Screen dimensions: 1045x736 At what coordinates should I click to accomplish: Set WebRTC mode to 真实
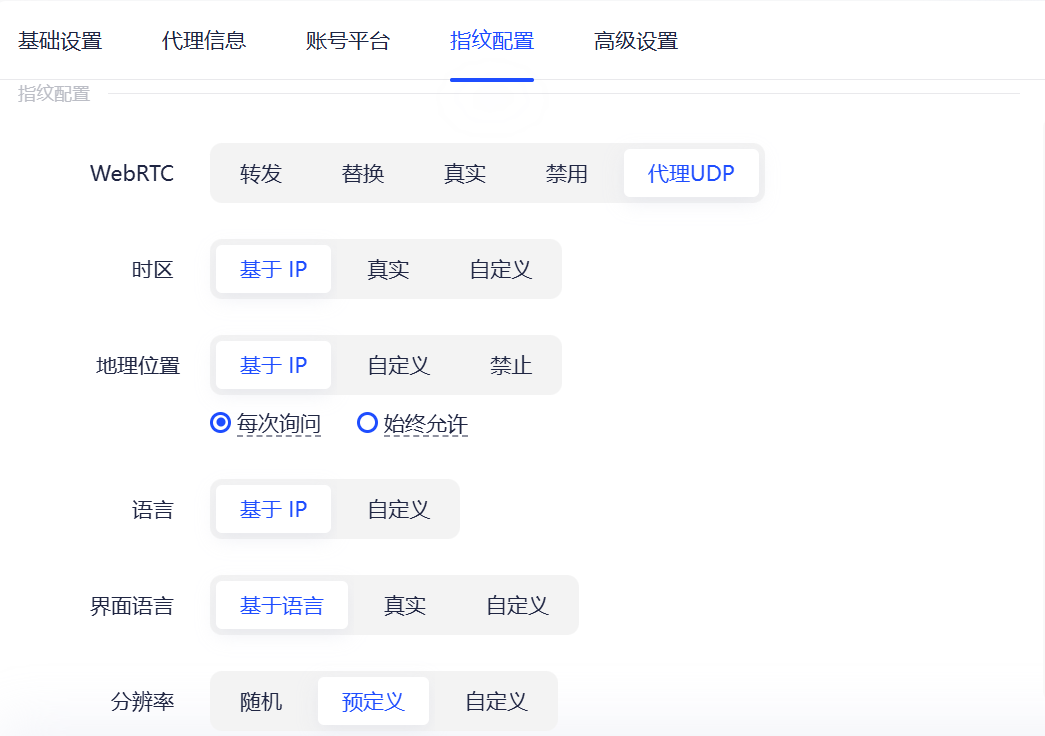pos(465,173)
